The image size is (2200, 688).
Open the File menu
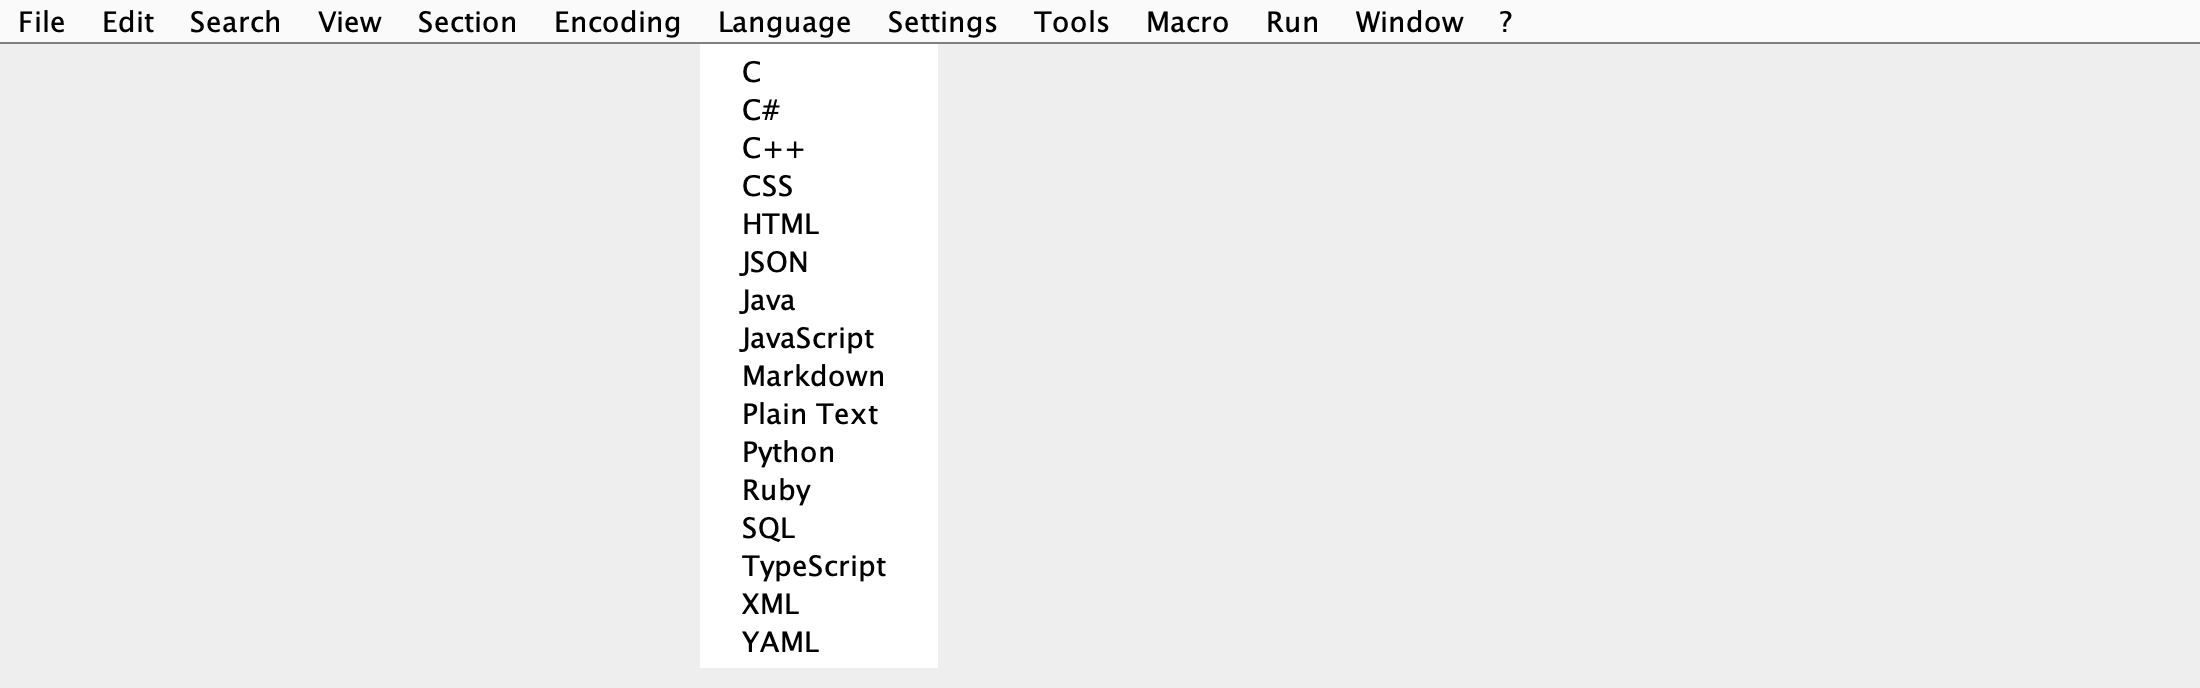(x=42, y=22)
